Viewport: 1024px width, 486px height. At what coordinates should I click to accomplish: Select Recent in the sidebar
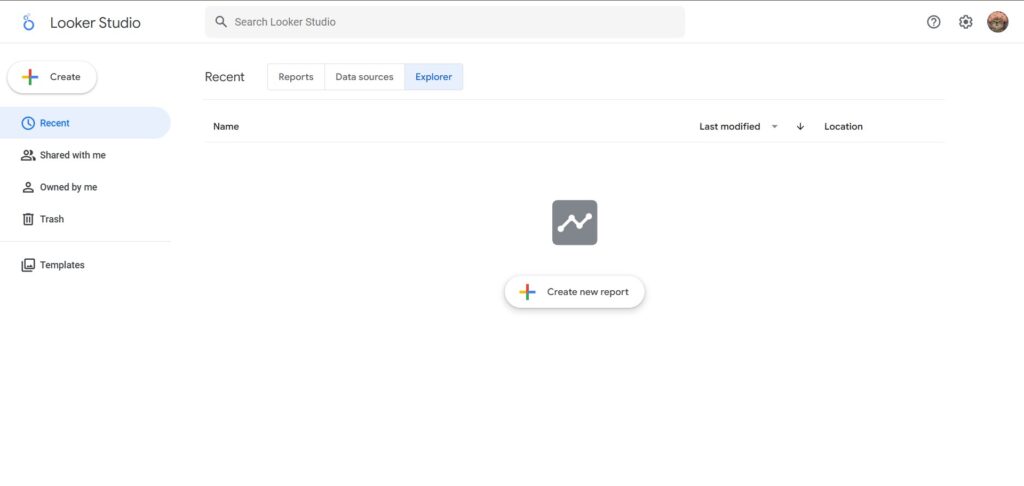(85, 123)
